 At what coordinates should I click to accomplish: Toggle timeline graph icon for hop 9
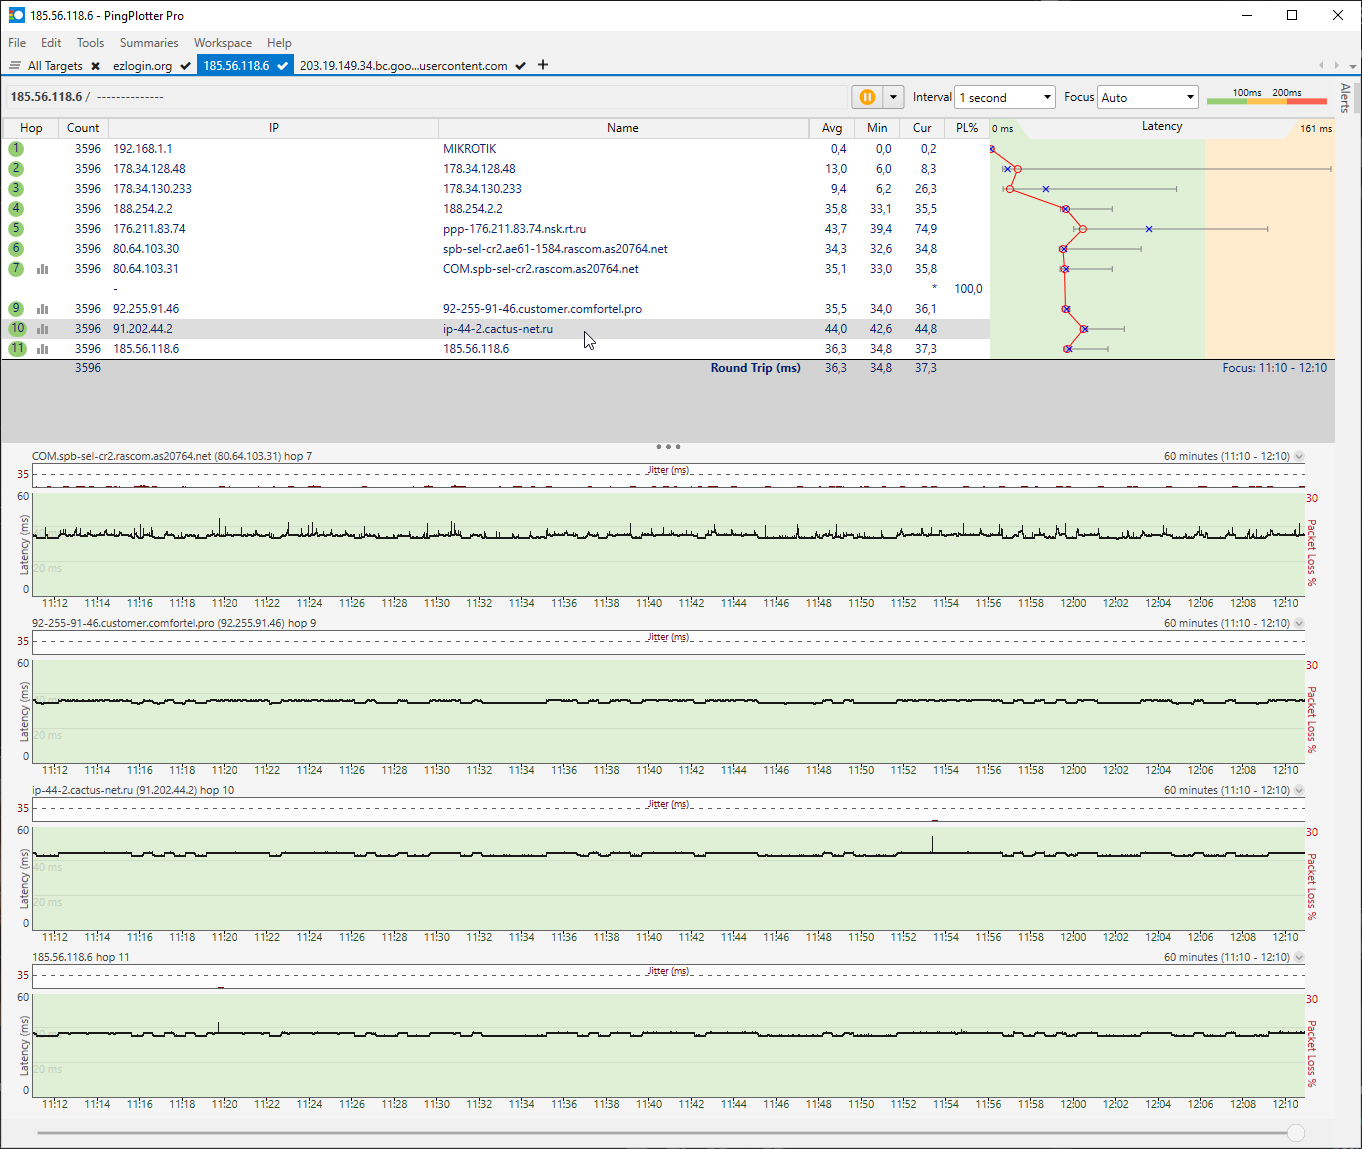tap(42, 309)
